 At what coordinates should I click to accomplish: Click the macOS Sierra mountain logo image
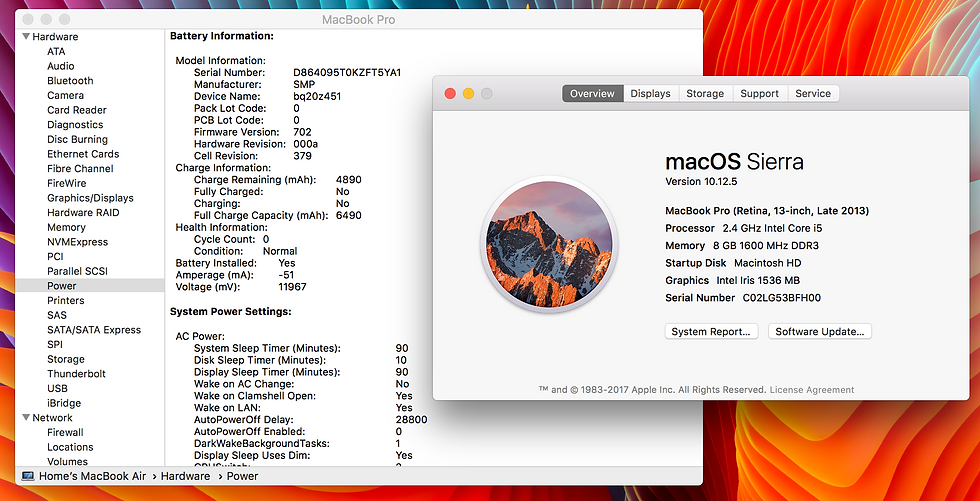click(x=549, y=243)
